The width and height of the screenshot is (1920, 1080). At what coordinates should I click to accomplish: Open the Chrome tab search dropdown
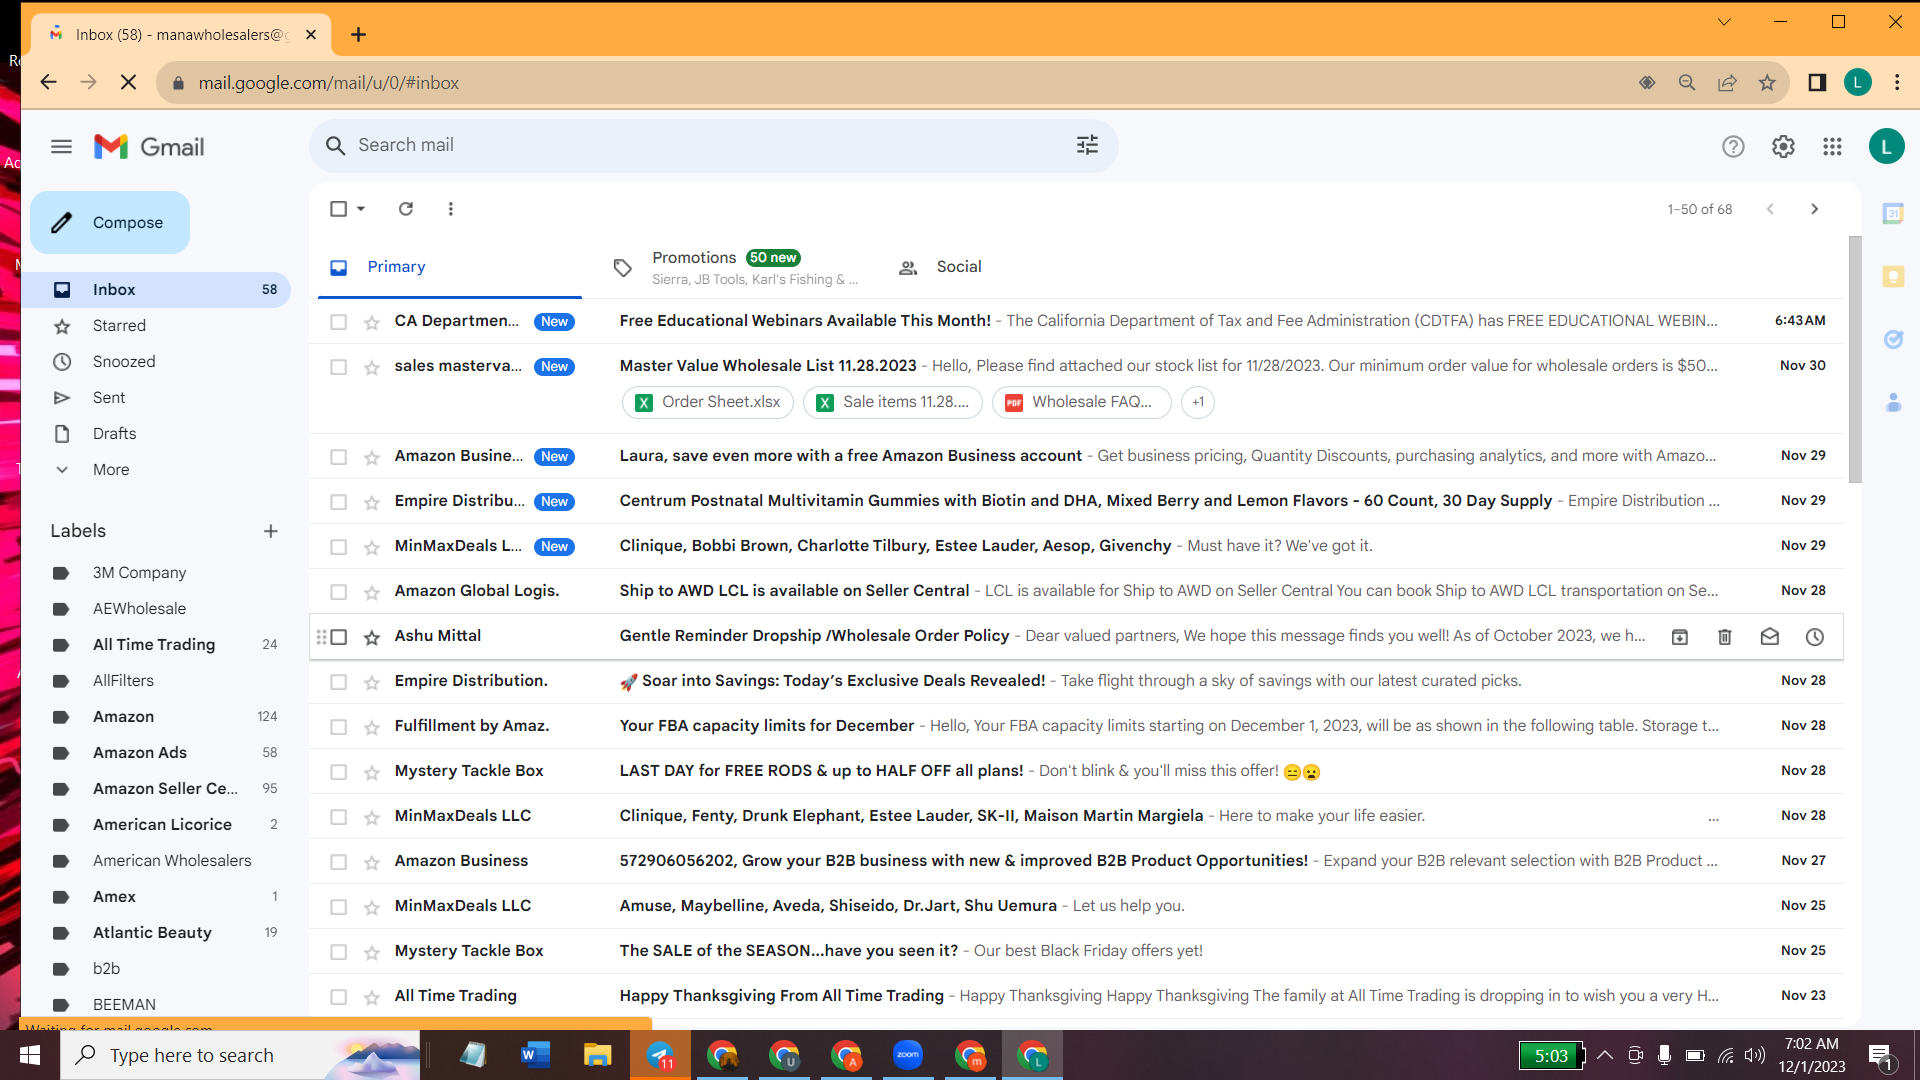coord(1724,22)
